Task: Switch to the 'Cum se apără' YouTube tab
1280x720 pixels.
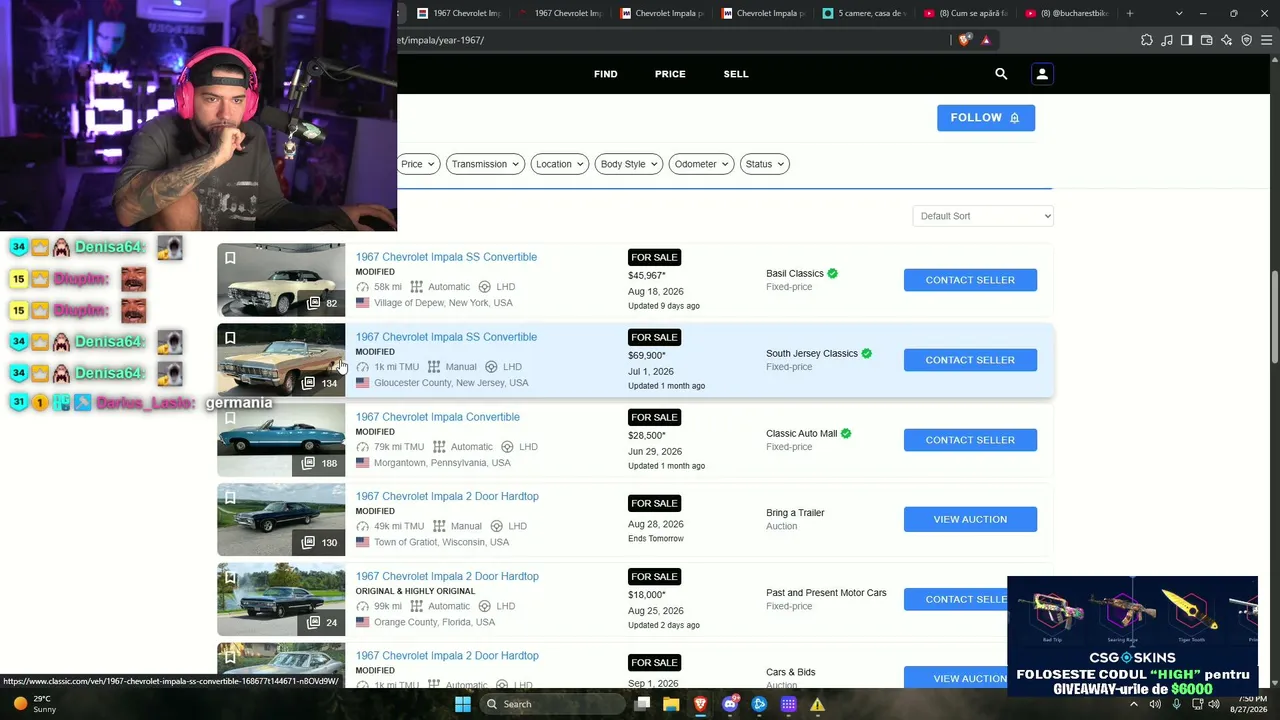Action: pyautogui.click(x=967, y=13)
